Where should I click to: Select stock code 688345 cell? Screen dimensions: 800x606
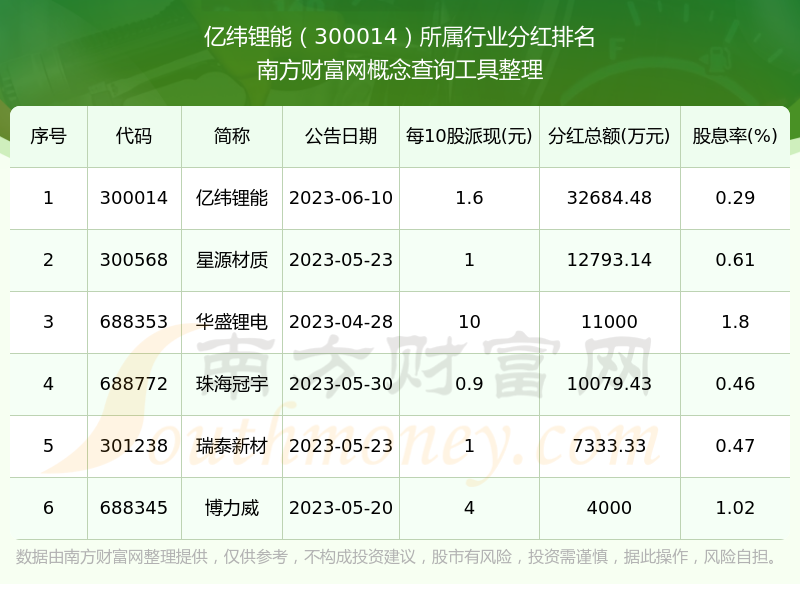[x=134, y=508]
